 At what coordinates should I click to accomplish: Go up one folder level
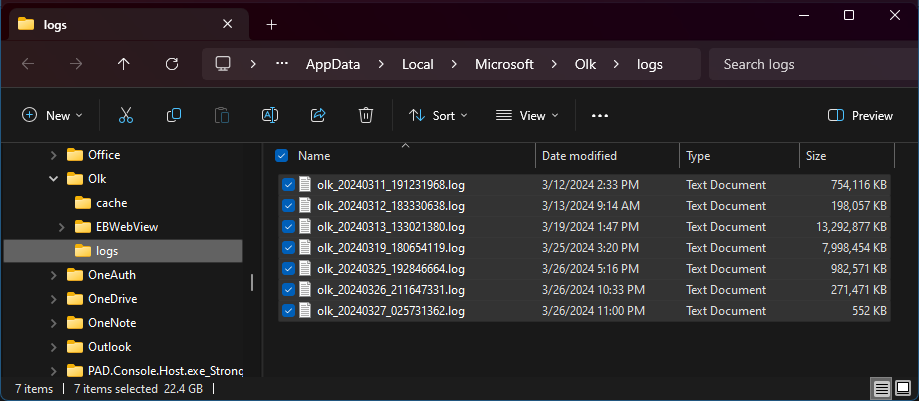(123, 64)
